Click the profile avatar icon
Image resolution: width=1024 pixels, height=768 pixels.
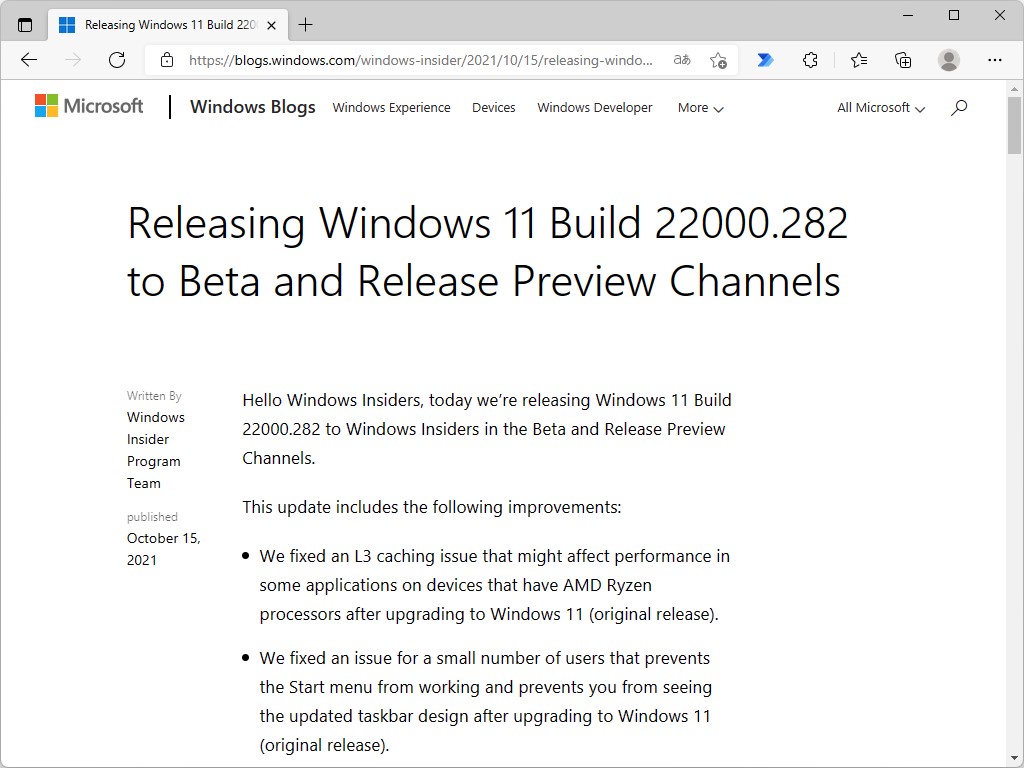click(x=948, y=60)
